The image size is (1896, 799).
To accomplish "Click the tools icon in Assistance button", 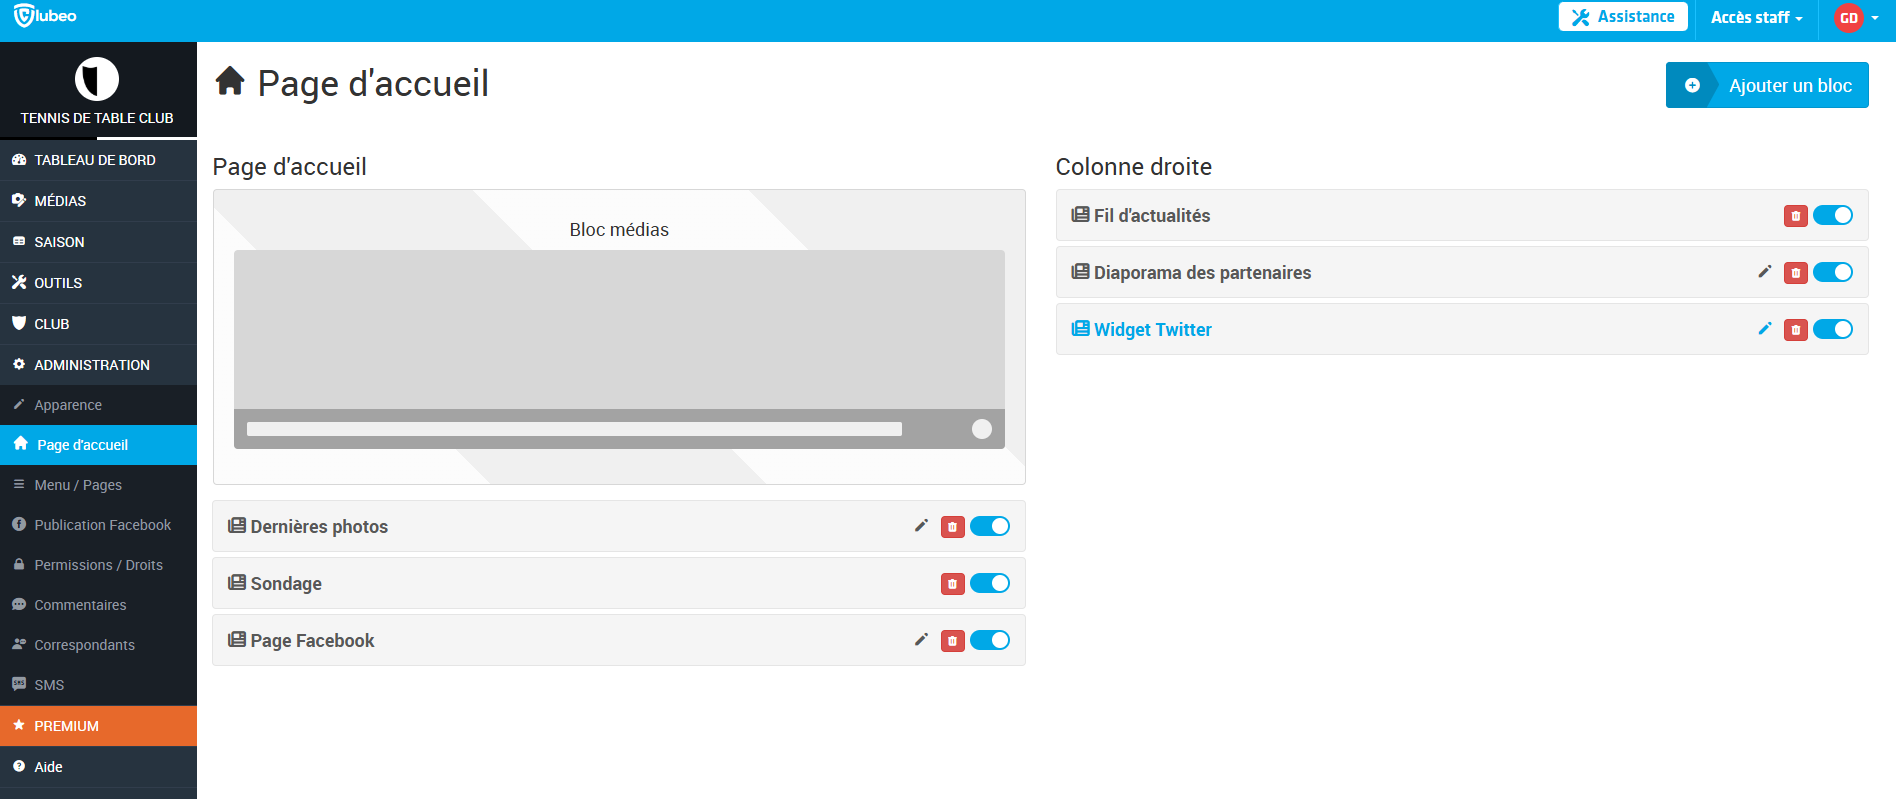I will 1581,17.
